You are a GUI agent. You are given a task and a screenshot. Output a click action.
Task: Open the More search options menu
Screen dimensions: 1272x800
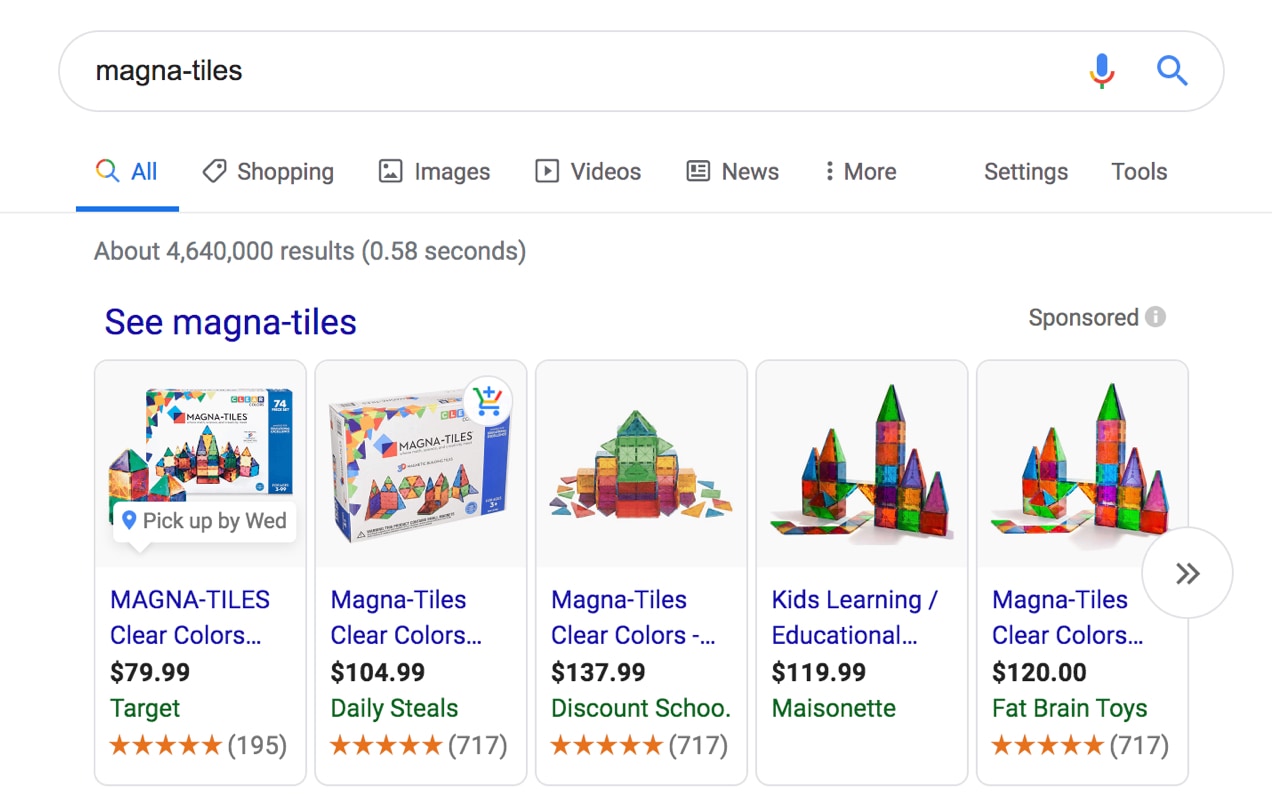pos(859,172)
